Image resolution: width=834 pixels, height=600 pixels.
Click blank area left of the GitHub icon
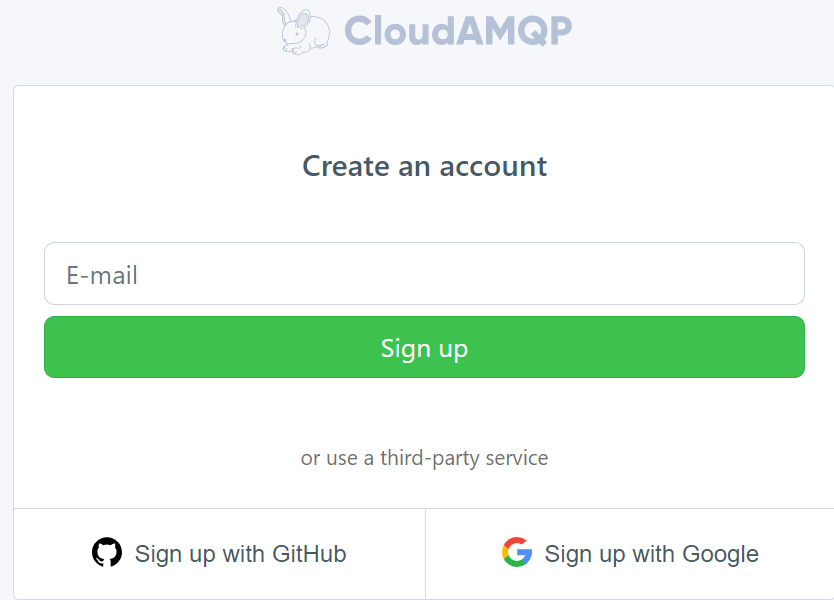pos(50,554)
